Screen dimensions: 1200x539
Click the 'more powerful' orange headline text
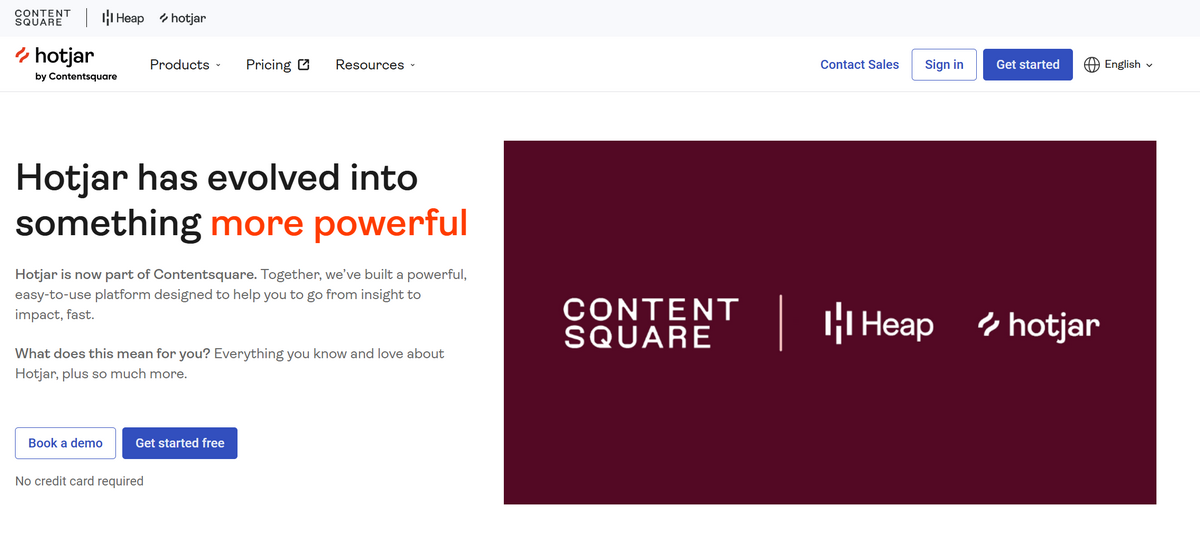coord(339,222)
